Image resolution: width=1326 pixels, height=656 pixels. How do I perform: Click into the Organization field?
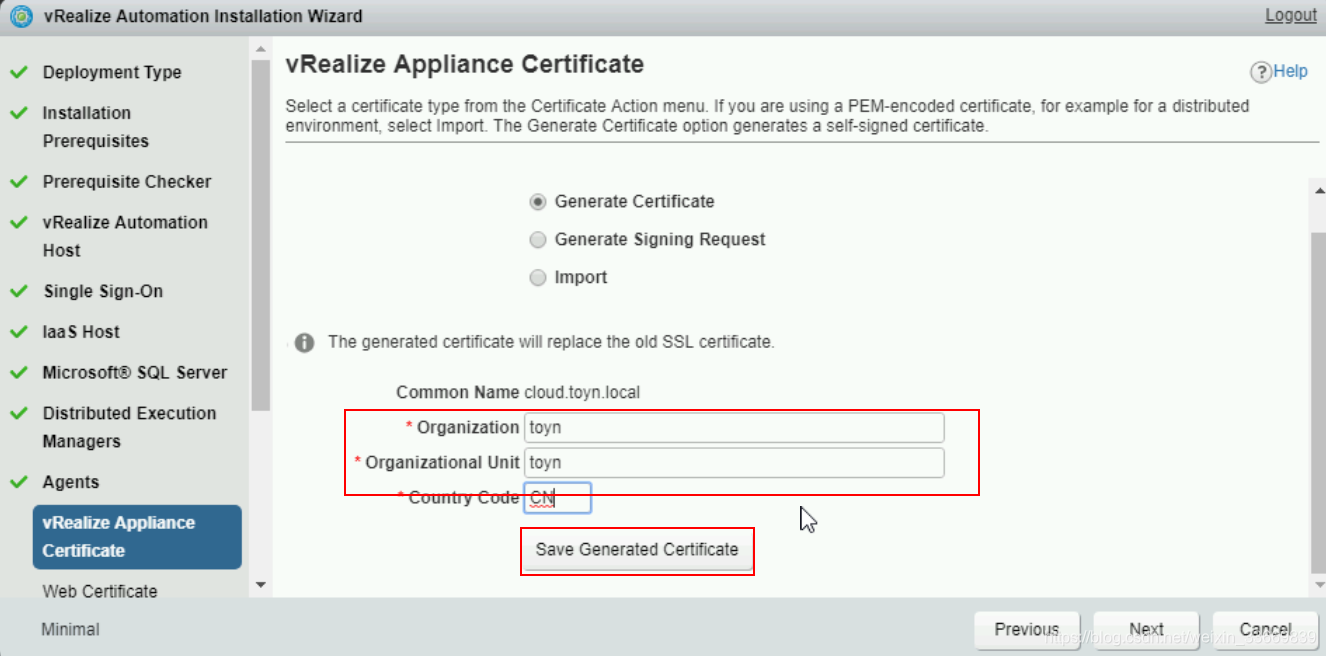point(734,428)
